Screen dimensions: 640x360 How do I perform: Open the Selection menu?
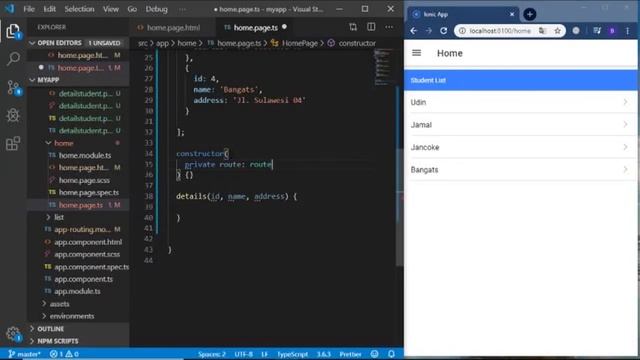tap(79, 9)
